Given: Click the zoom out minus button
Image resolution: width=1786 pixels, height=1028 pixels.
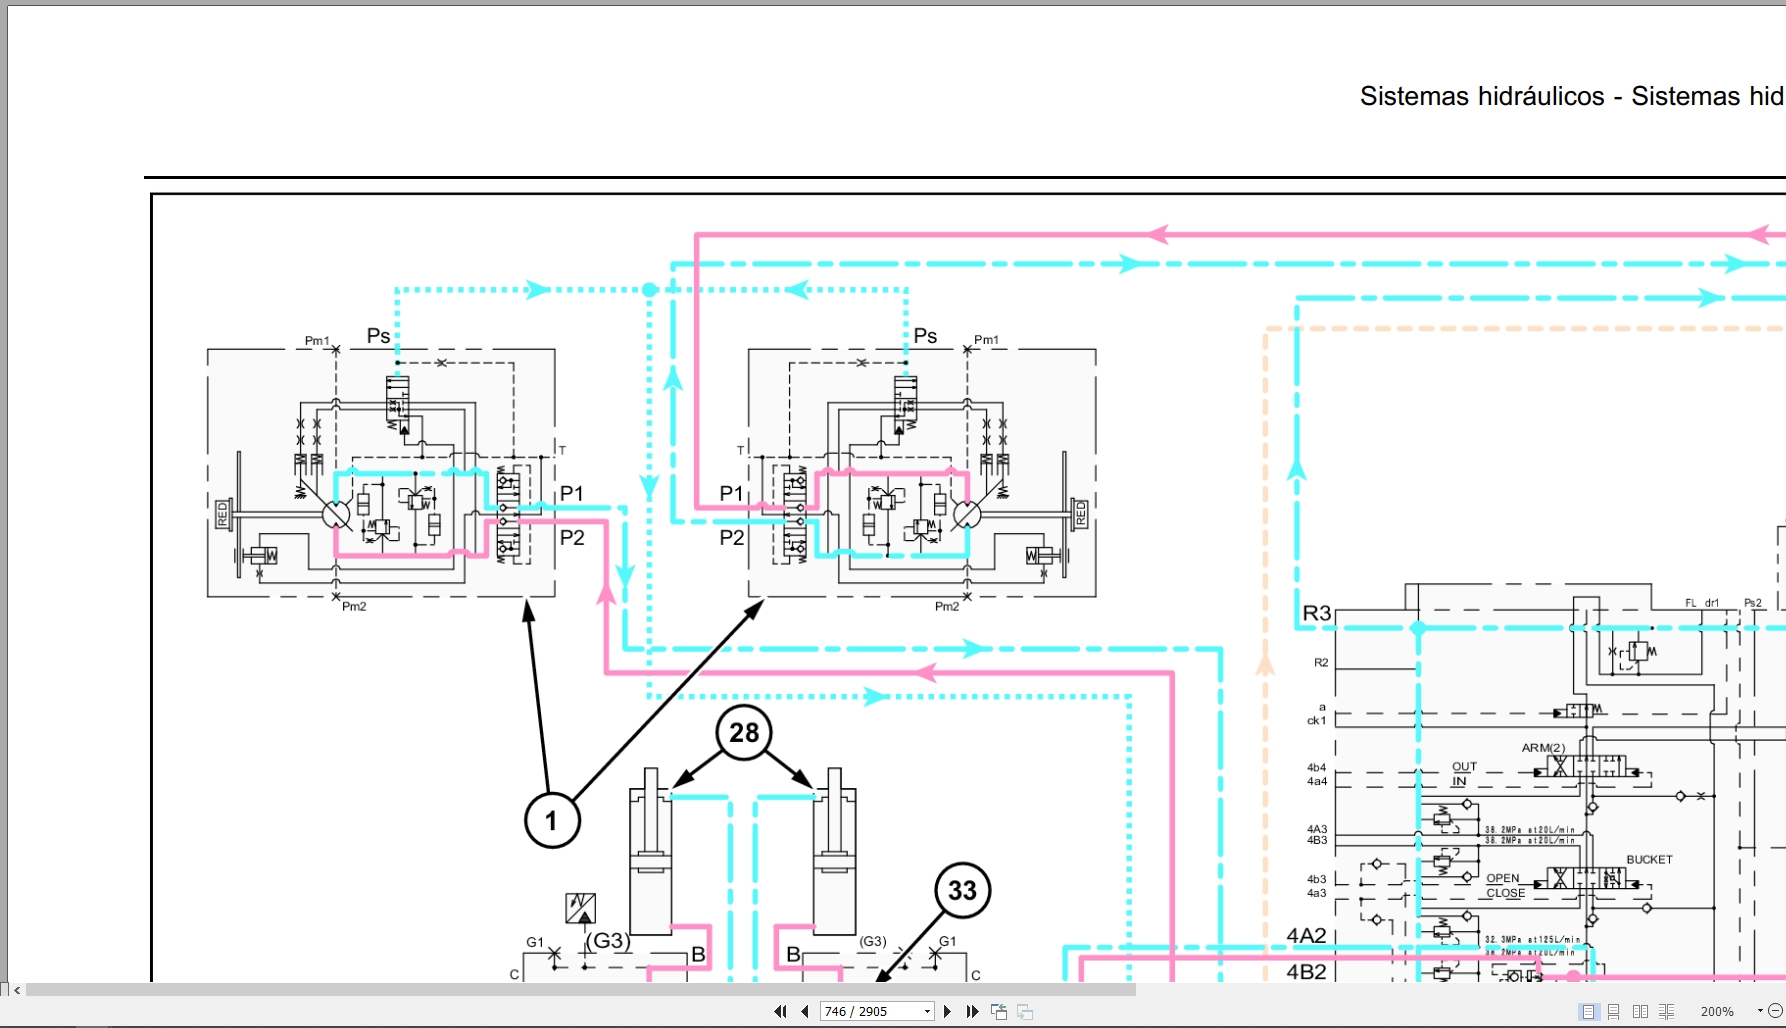Looking at the screenshot, I should [x=1776, y=1011].
